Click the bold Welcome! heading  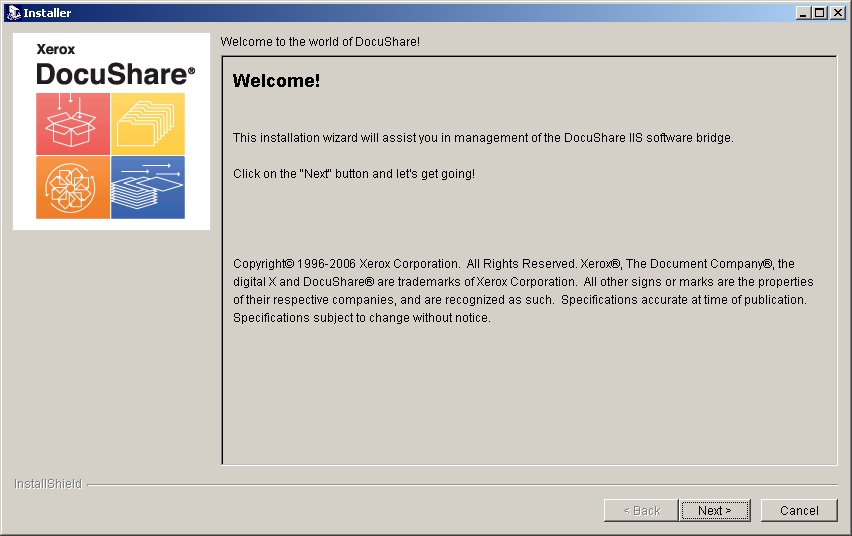pyautogui.click(x=276, y=81)
